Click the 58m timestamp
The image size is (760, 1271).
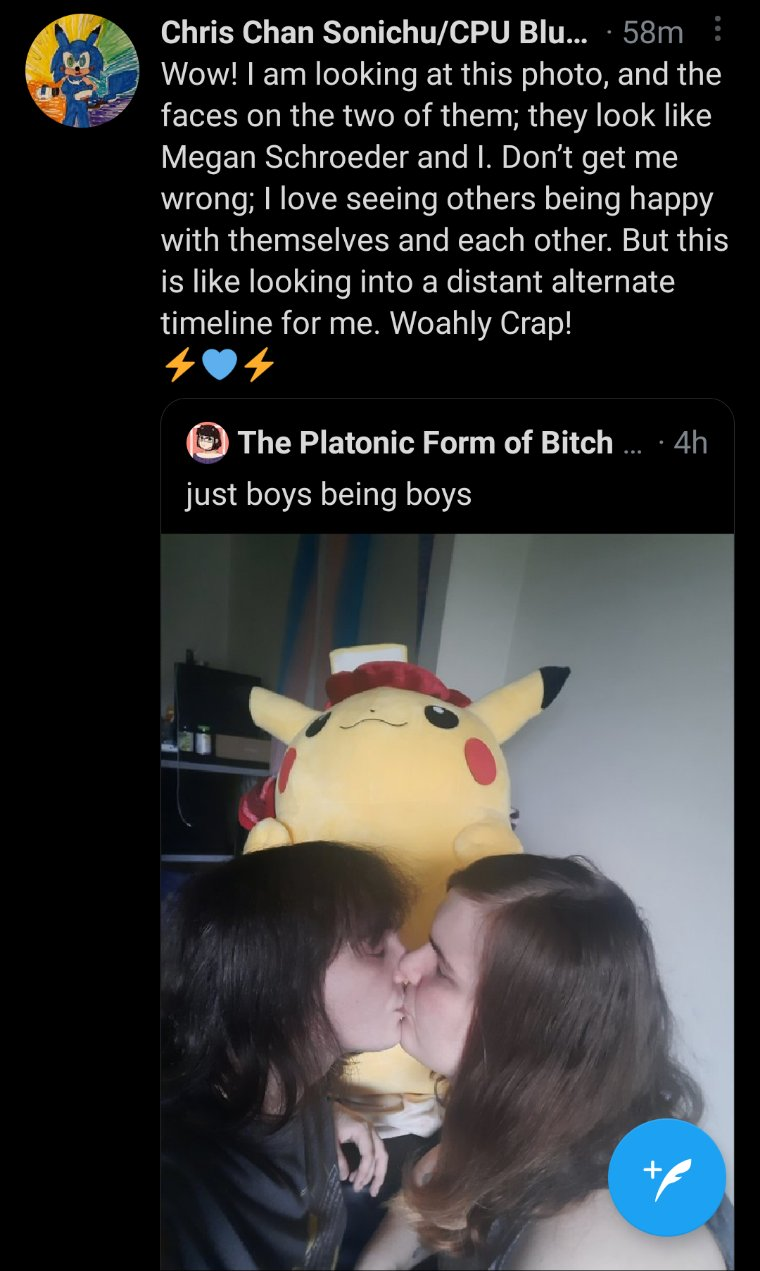(652, 32)
